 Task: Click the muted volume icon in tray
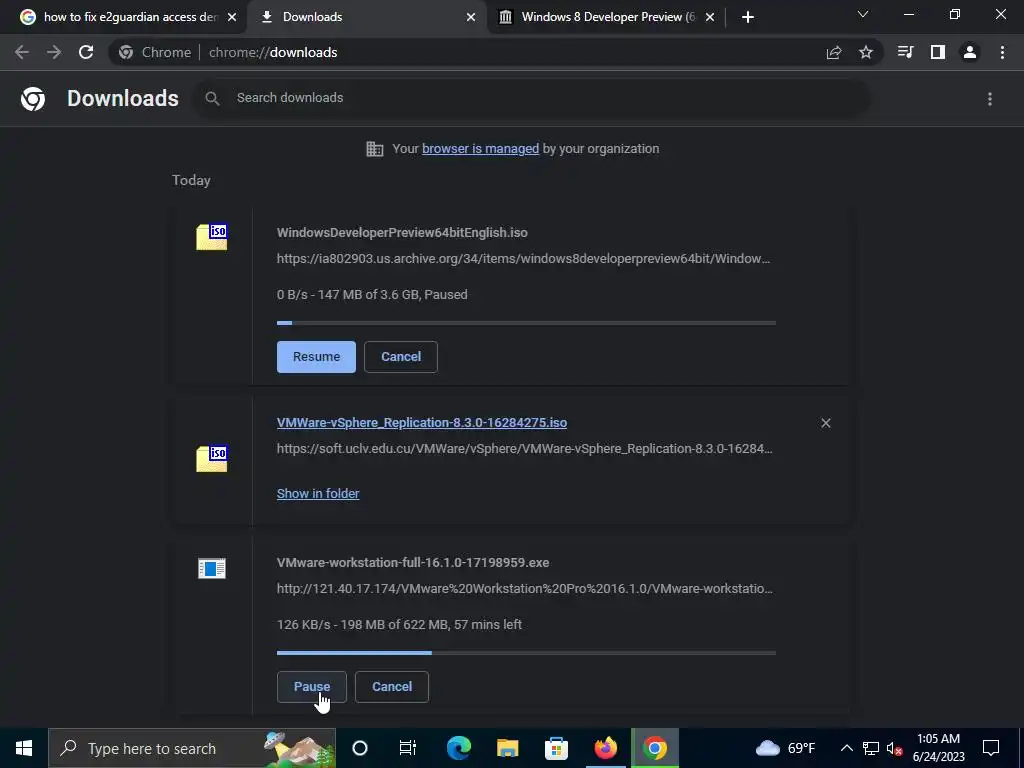click(x=895, y=748)
